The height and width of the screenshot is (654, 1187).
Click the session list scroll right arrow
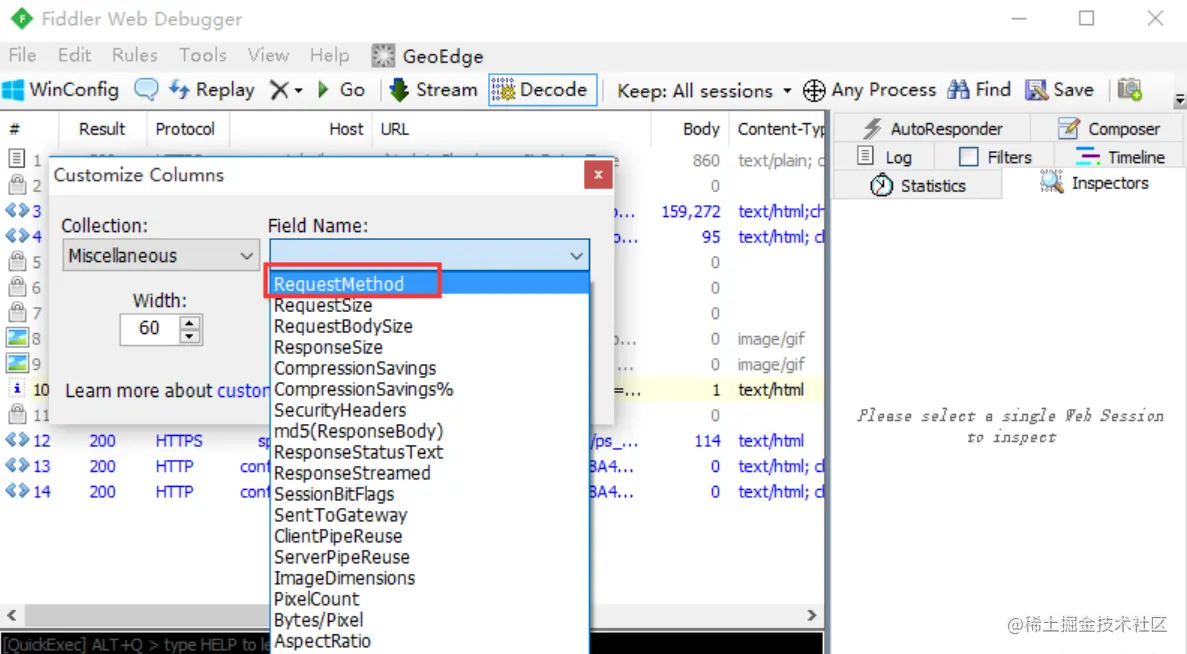(812, 615)
